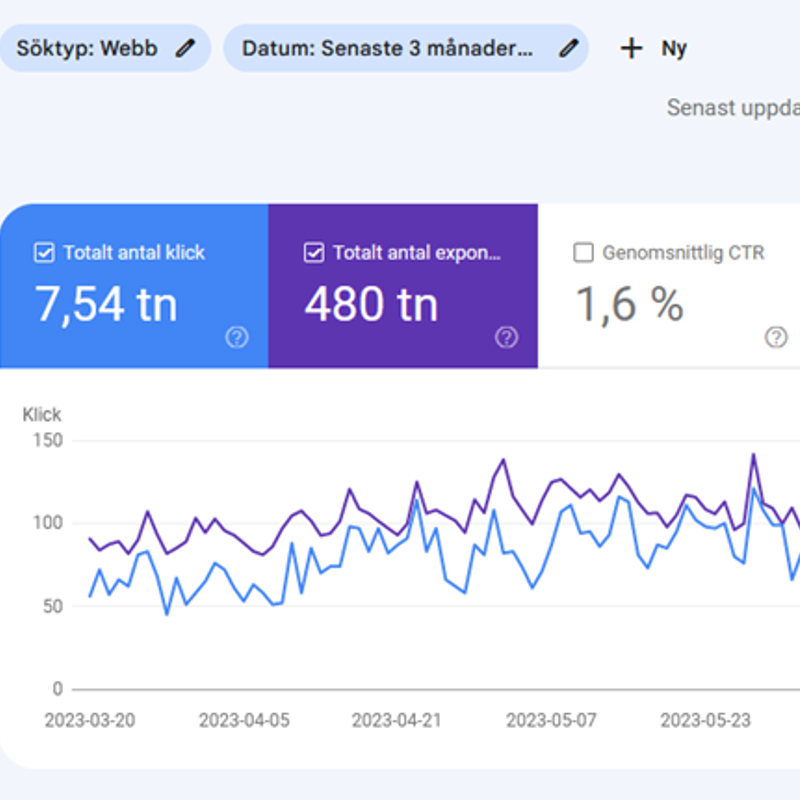Click the pencil icon on Söktyp filter
800x800 pixels.
pos(185,48)
